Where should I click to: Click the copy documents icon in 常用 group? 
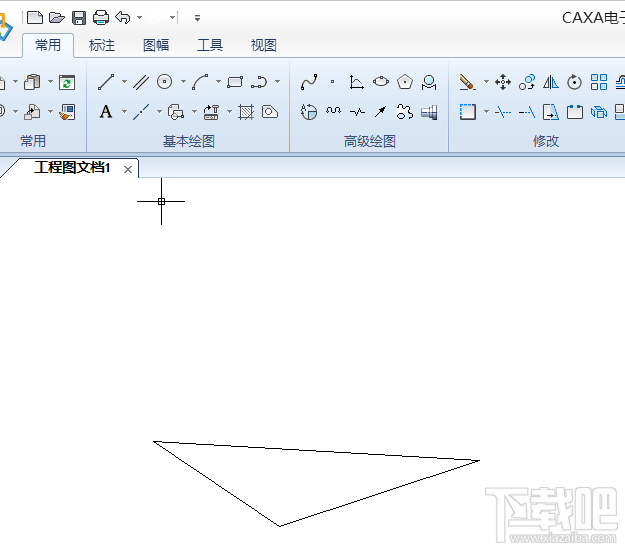click(32, 82)
